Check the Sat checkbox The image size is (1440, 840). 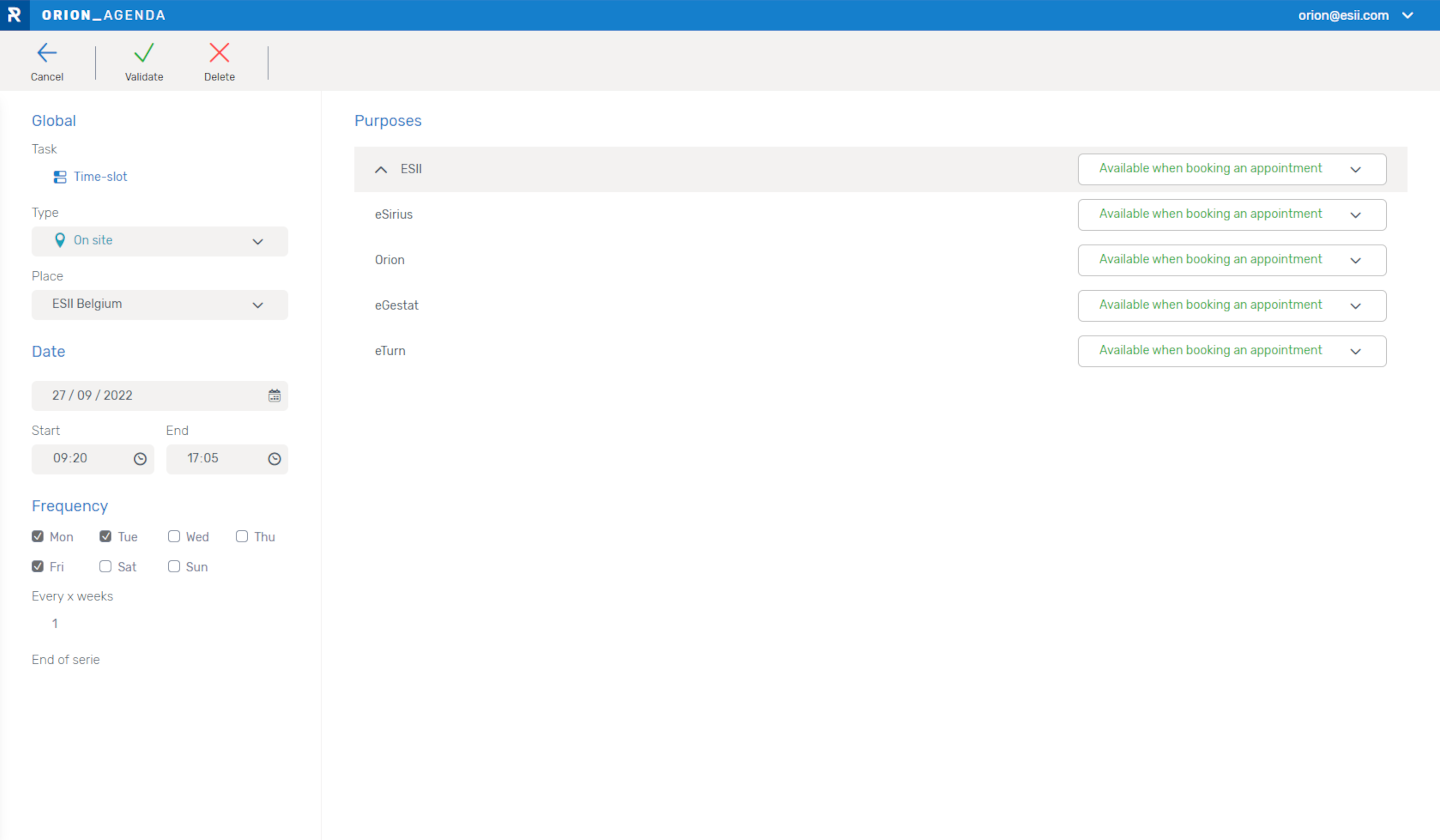106,567
